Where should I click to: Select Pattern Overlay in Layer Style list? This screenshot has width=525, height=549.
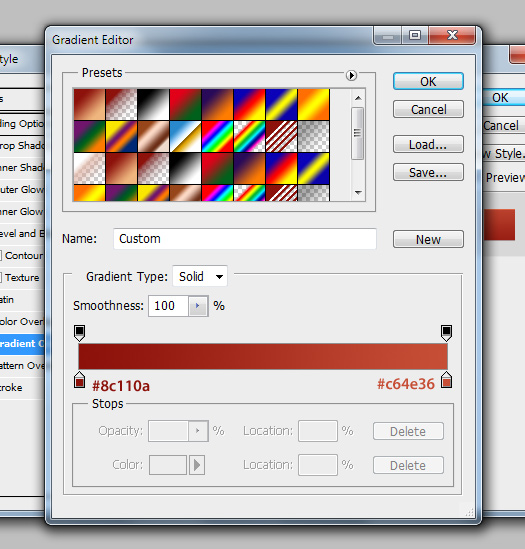pos(22,366)
